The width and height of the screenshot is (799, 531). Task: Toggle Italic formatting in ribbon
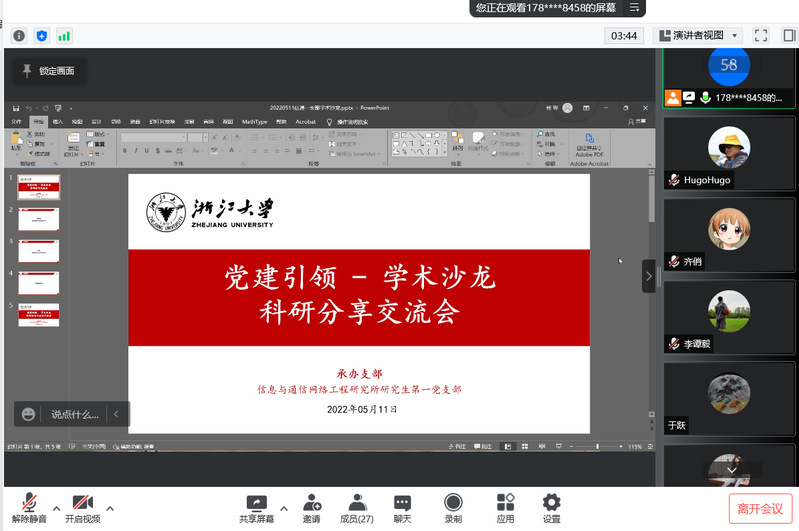[x=136, y=151]
